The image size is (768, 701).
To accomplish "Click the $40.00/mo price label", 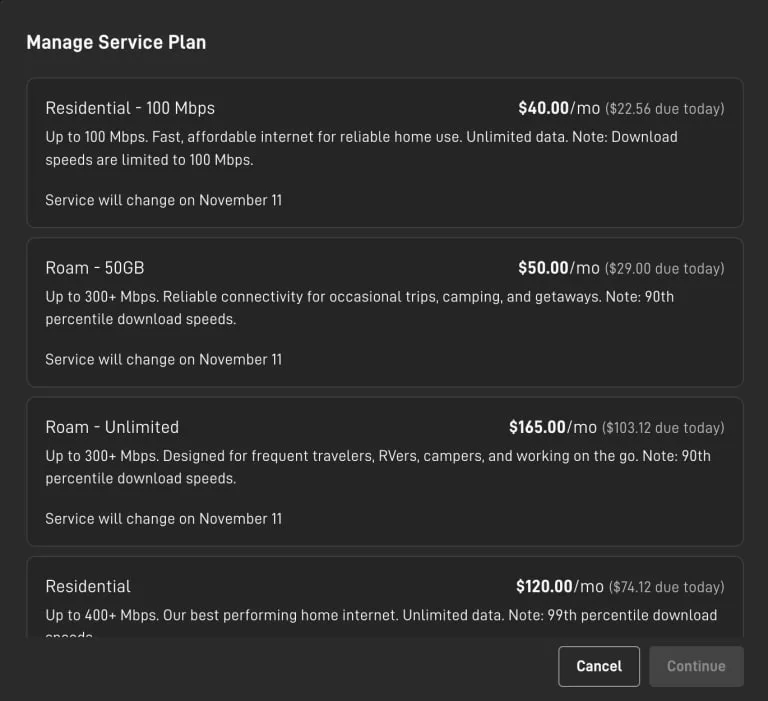I will coord(558,108).
